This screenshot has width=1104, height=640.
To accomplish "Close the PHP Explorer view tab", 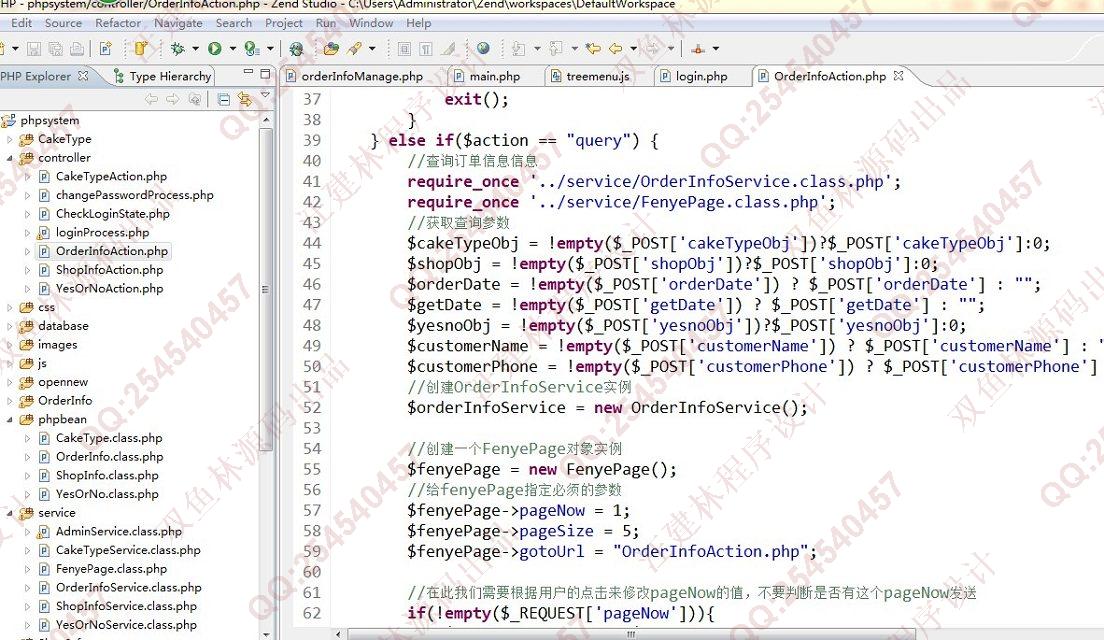I will click(83, 75).
